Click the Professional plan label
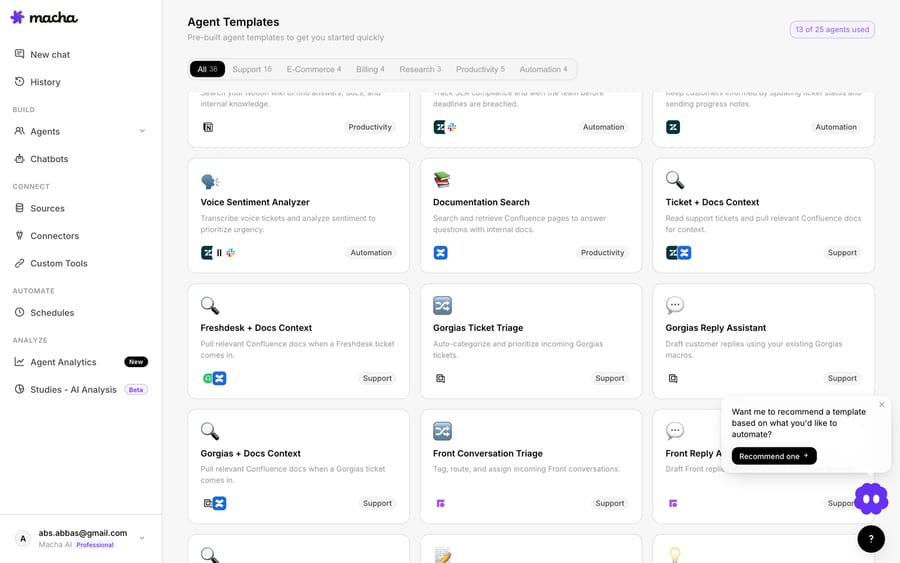Viewport: 900px width, 563px height. pos(95,545)
